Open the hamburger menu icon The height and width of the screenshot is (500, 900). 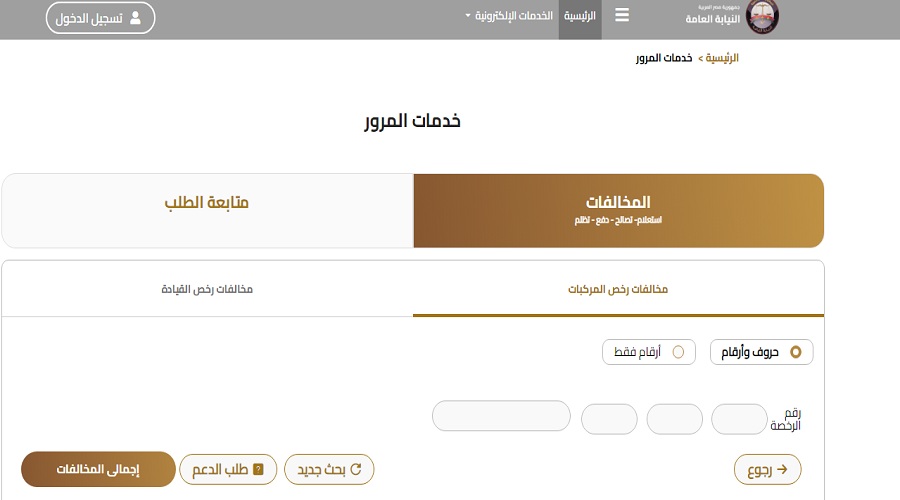tap(622, 15)
